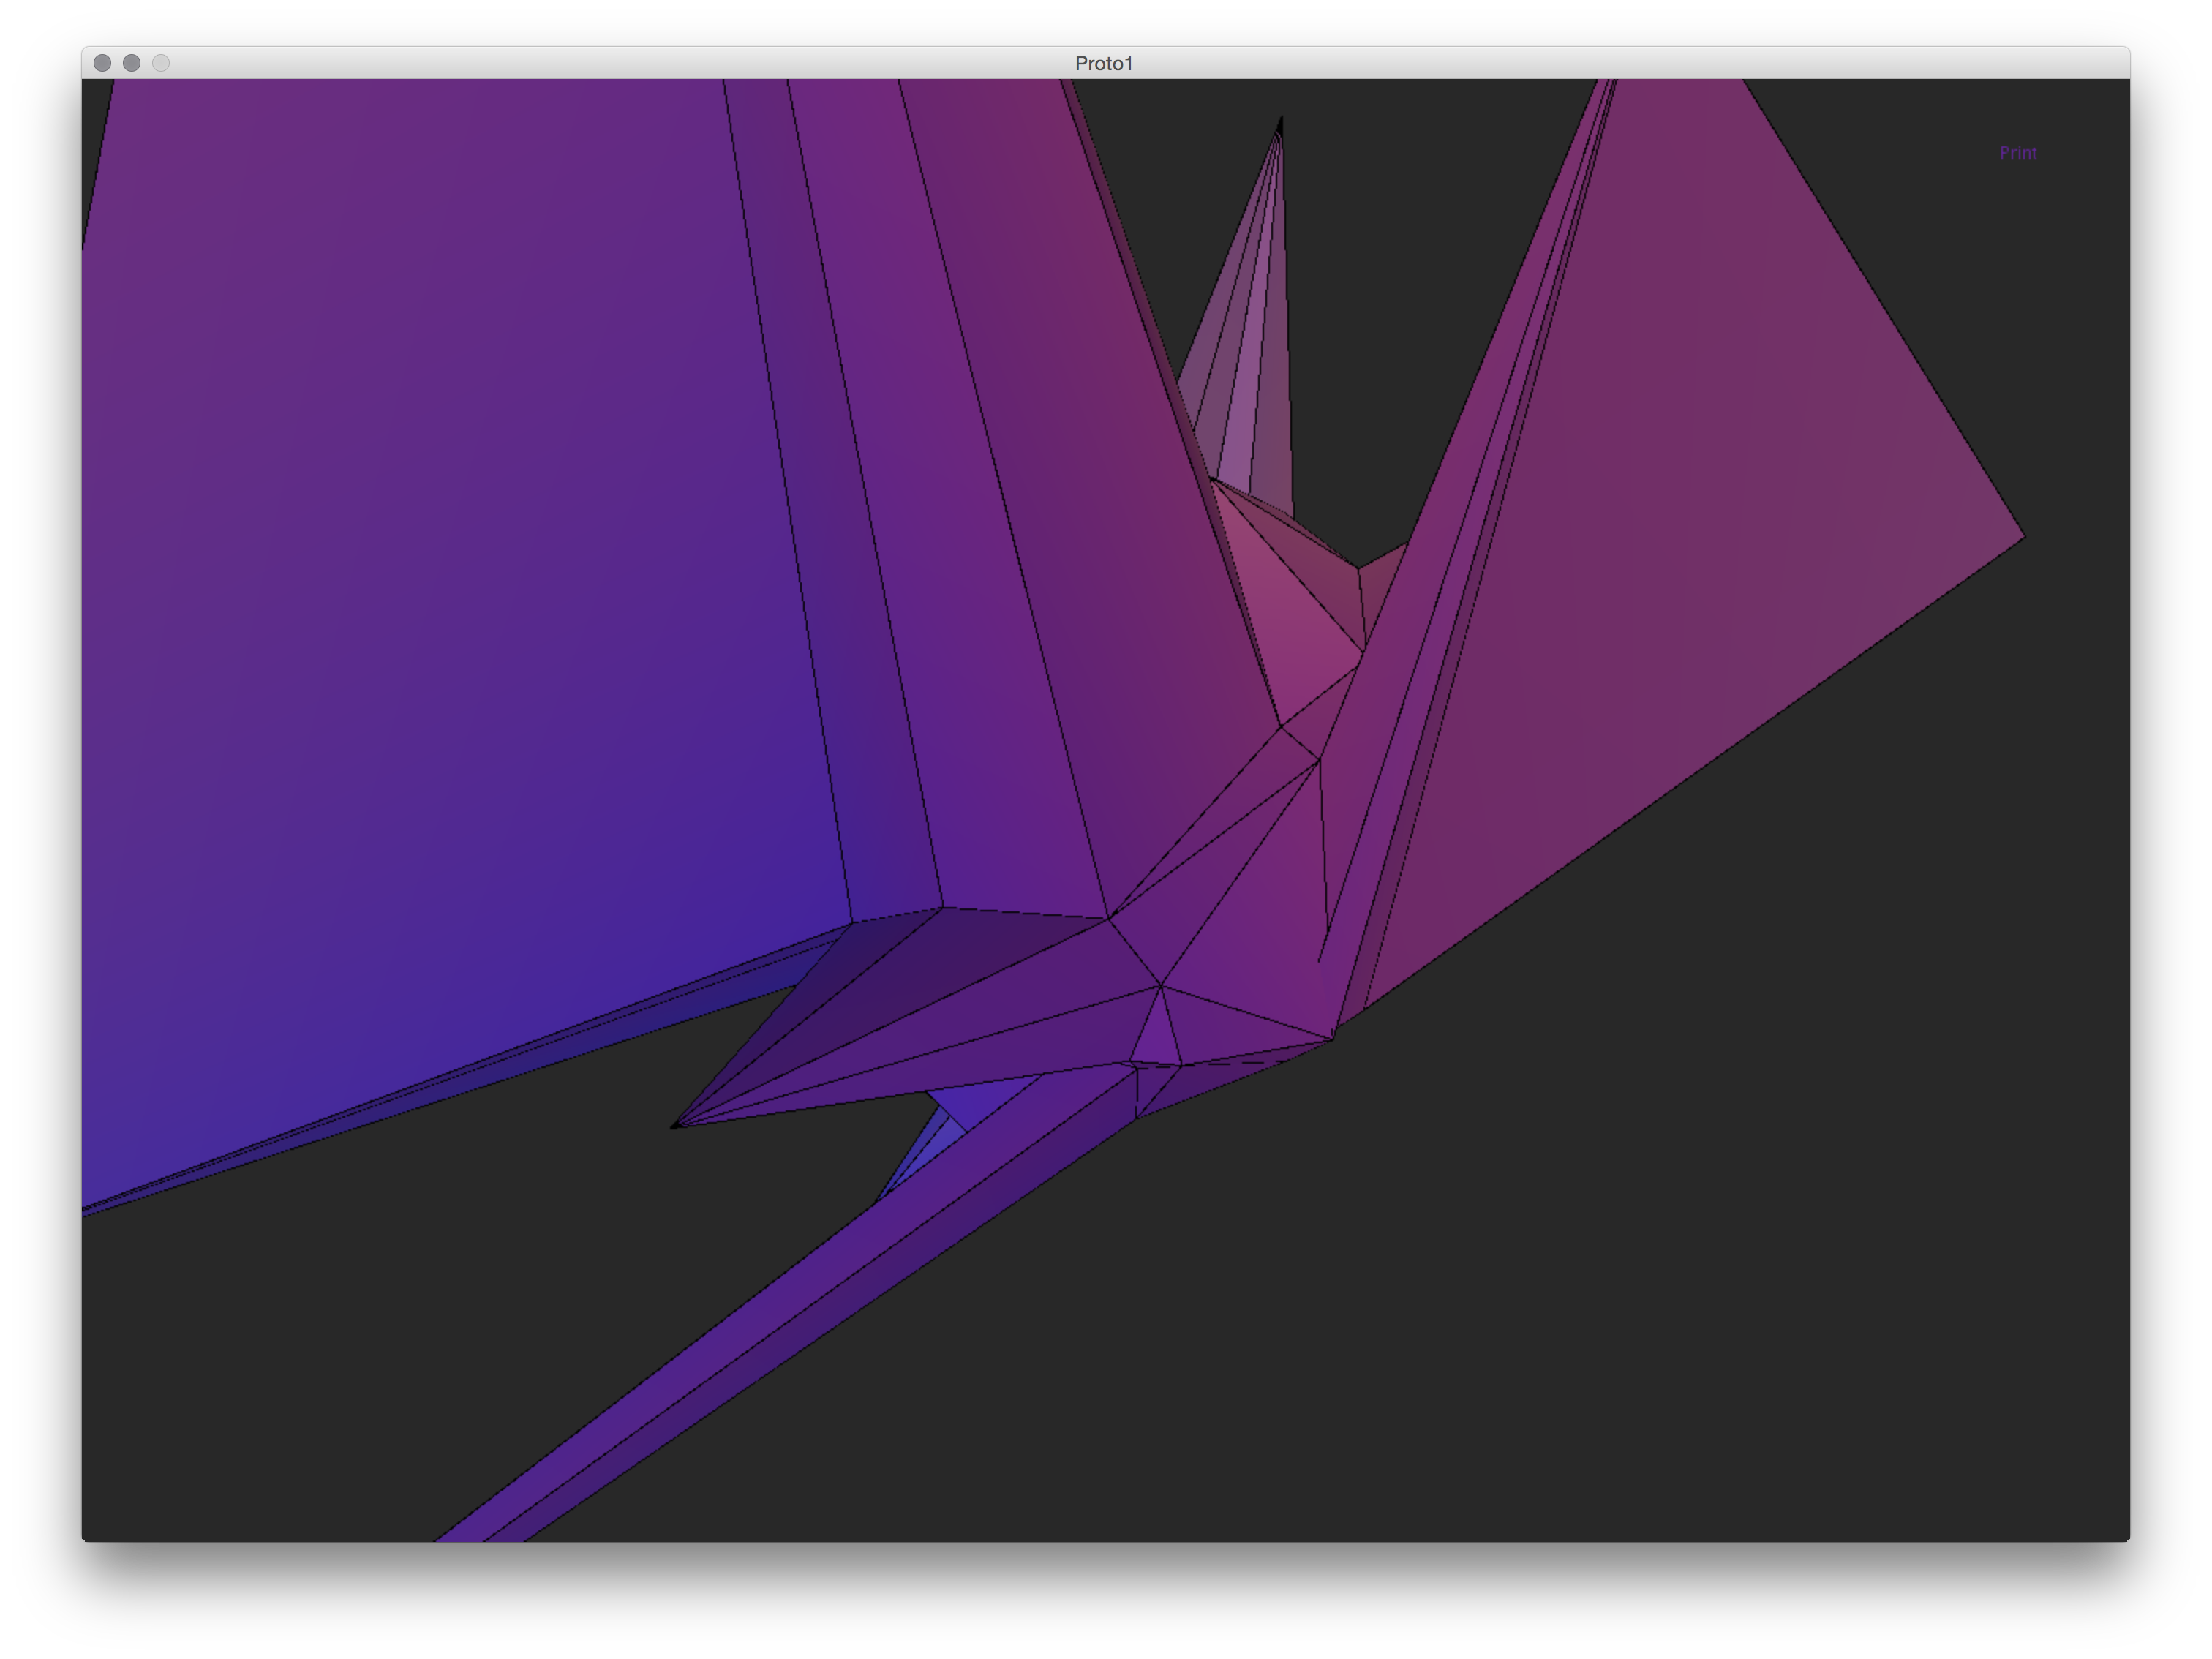Minimize the Proto1 window

(x=131, y=63)
